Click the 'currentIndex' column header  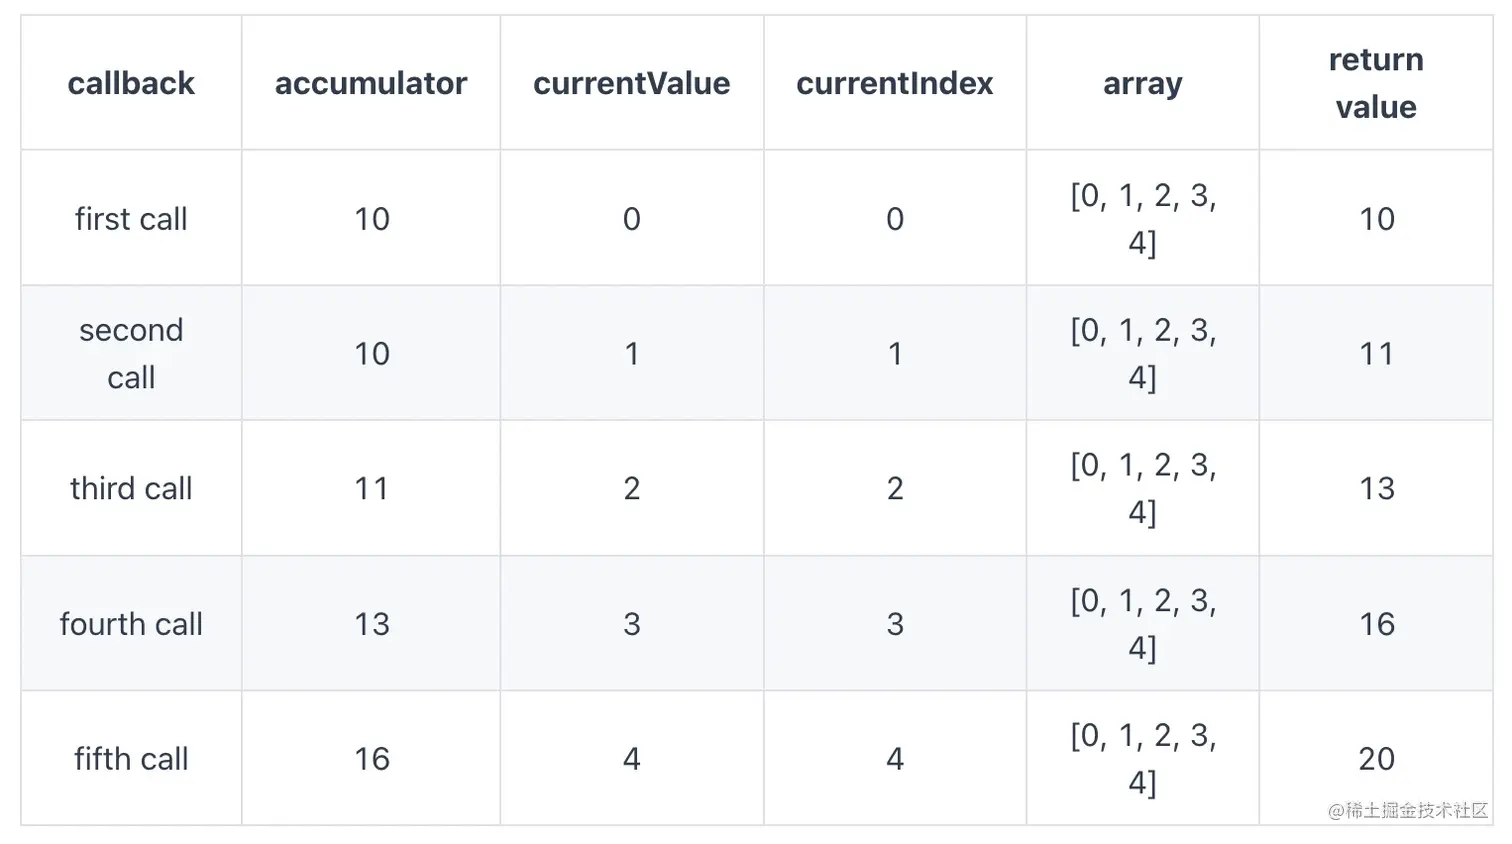[894, 83]
